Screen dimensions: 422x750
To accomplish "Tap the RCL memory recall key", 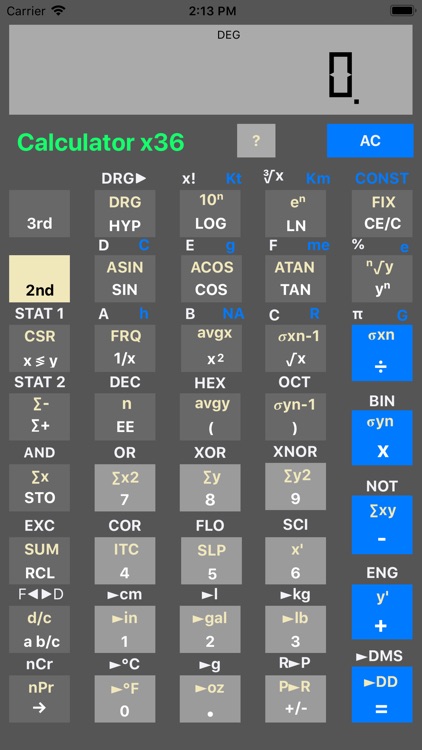I will 39,560.
